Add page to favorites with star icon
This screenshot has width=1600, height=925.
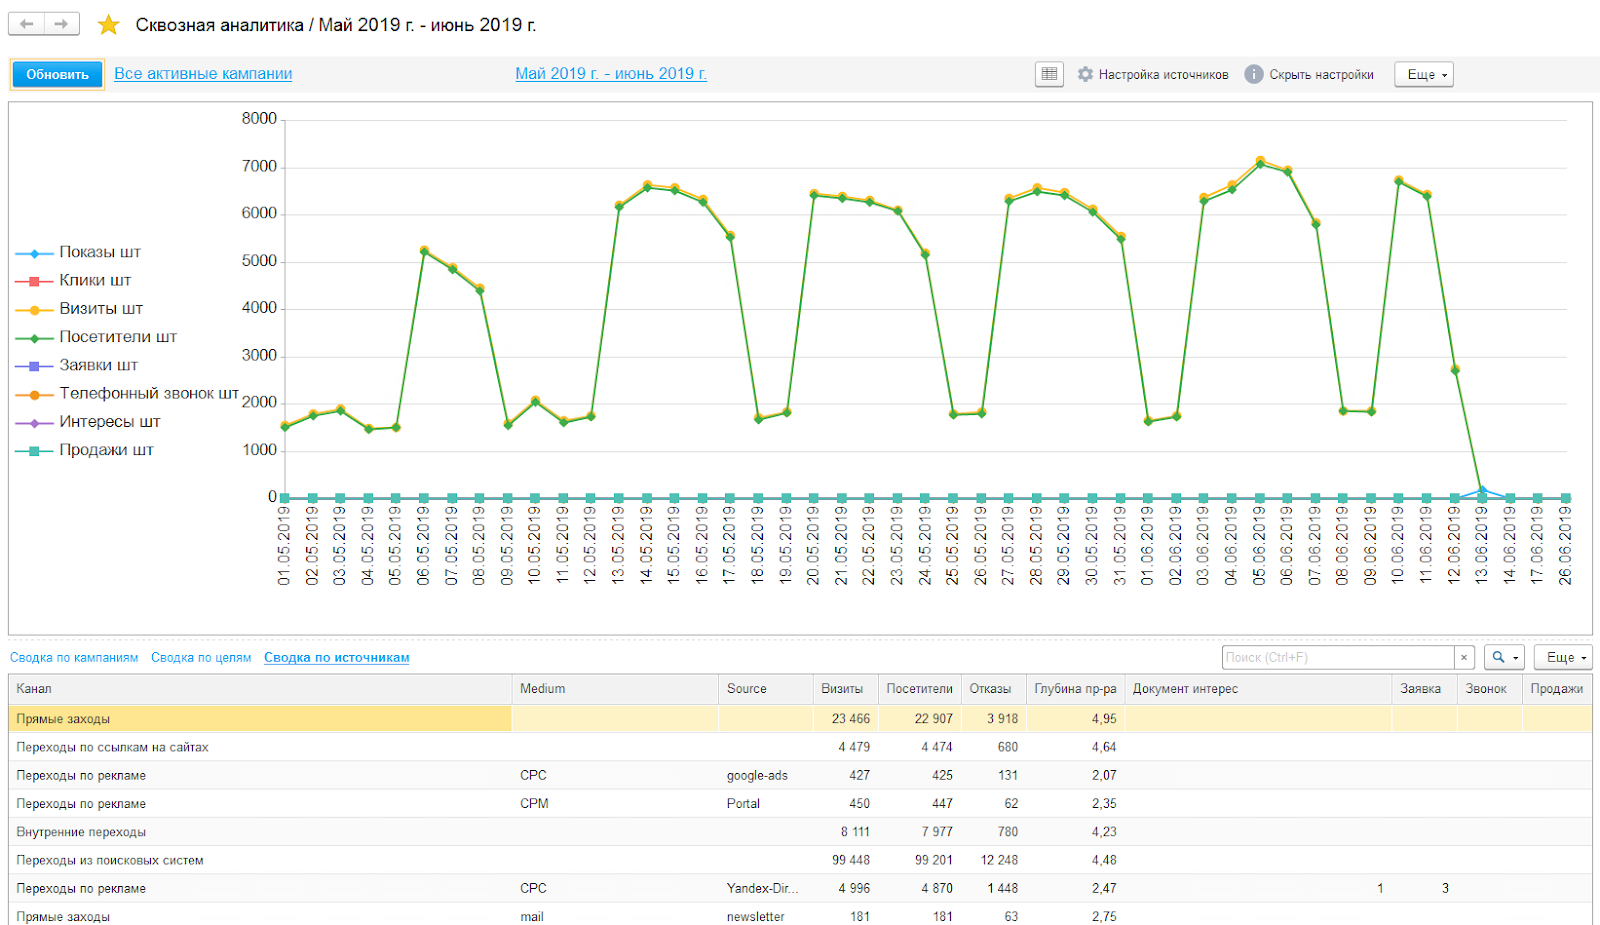(x=108, y=25)
